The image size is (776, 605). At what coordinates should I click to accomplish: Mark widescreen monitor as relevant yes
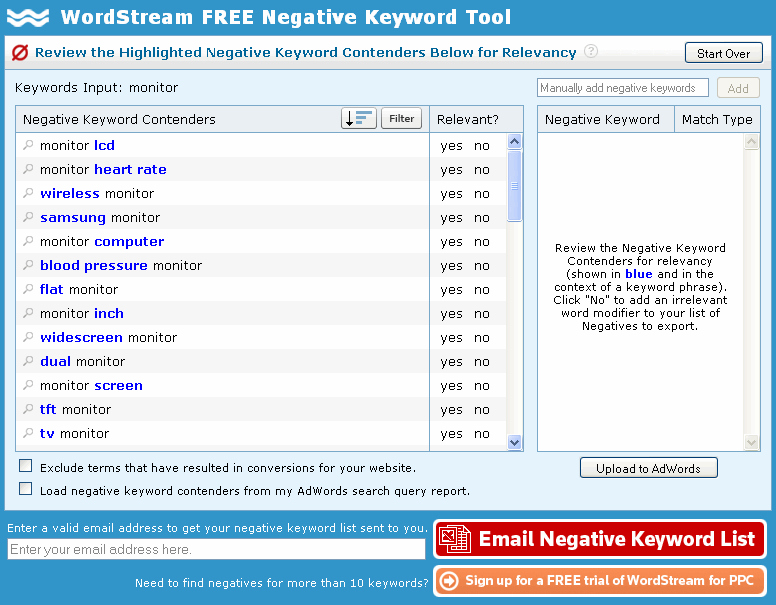coord(451,338)
